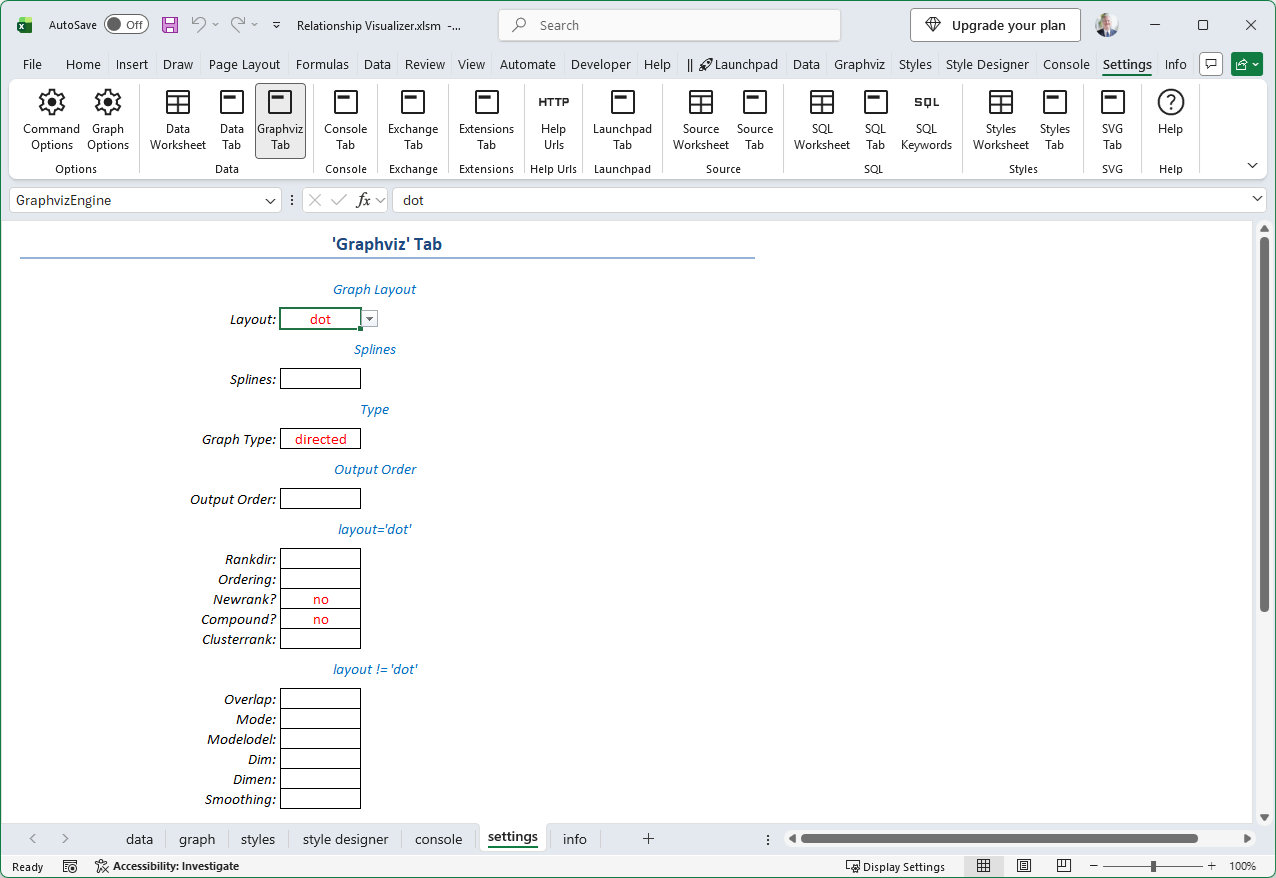Viewport: 1276px width, 878px height.
Task: Collapse the ribbon with chevron
Action: pos(1252,165)
